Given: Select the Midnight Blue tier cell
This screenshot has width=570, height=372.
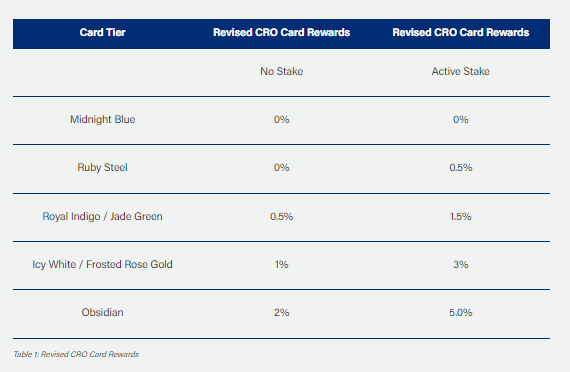Looking at the screenshot, I should [x=103, y=119].
